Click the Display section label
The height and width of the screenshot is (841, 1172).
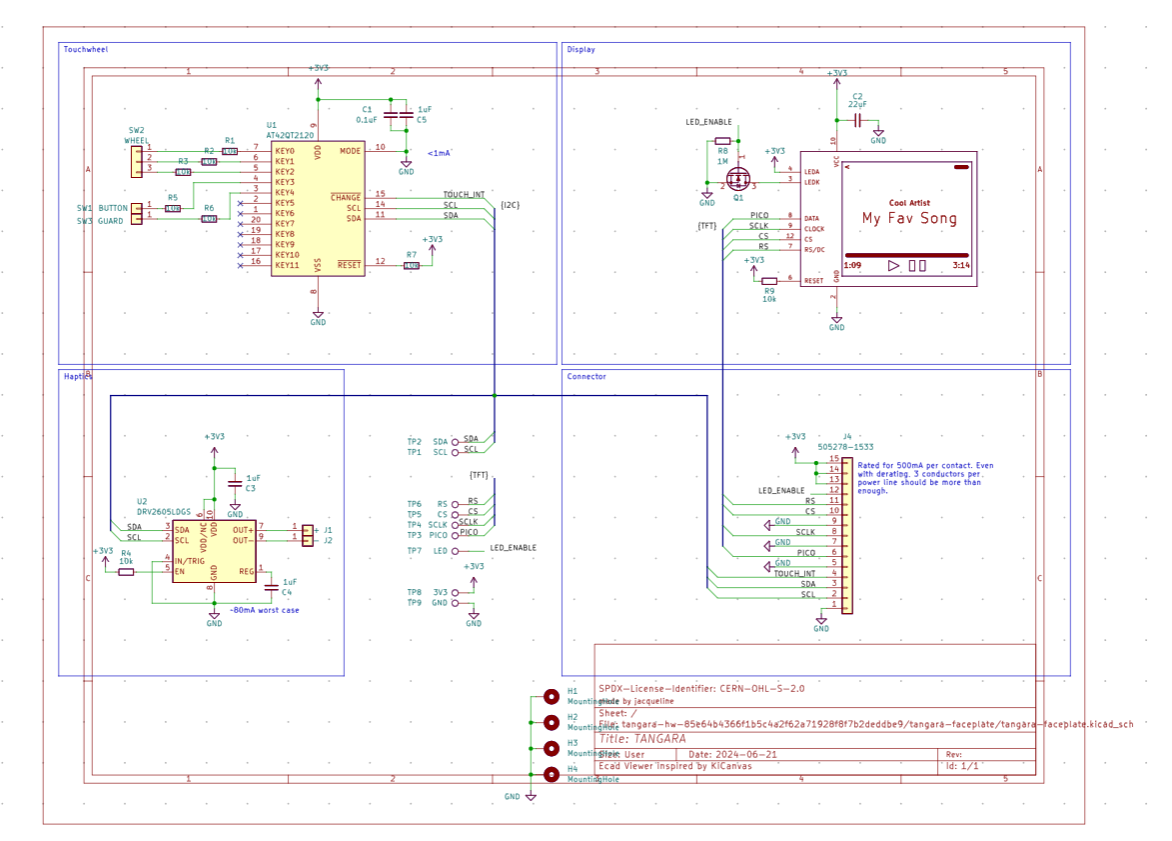click(581, 49)
